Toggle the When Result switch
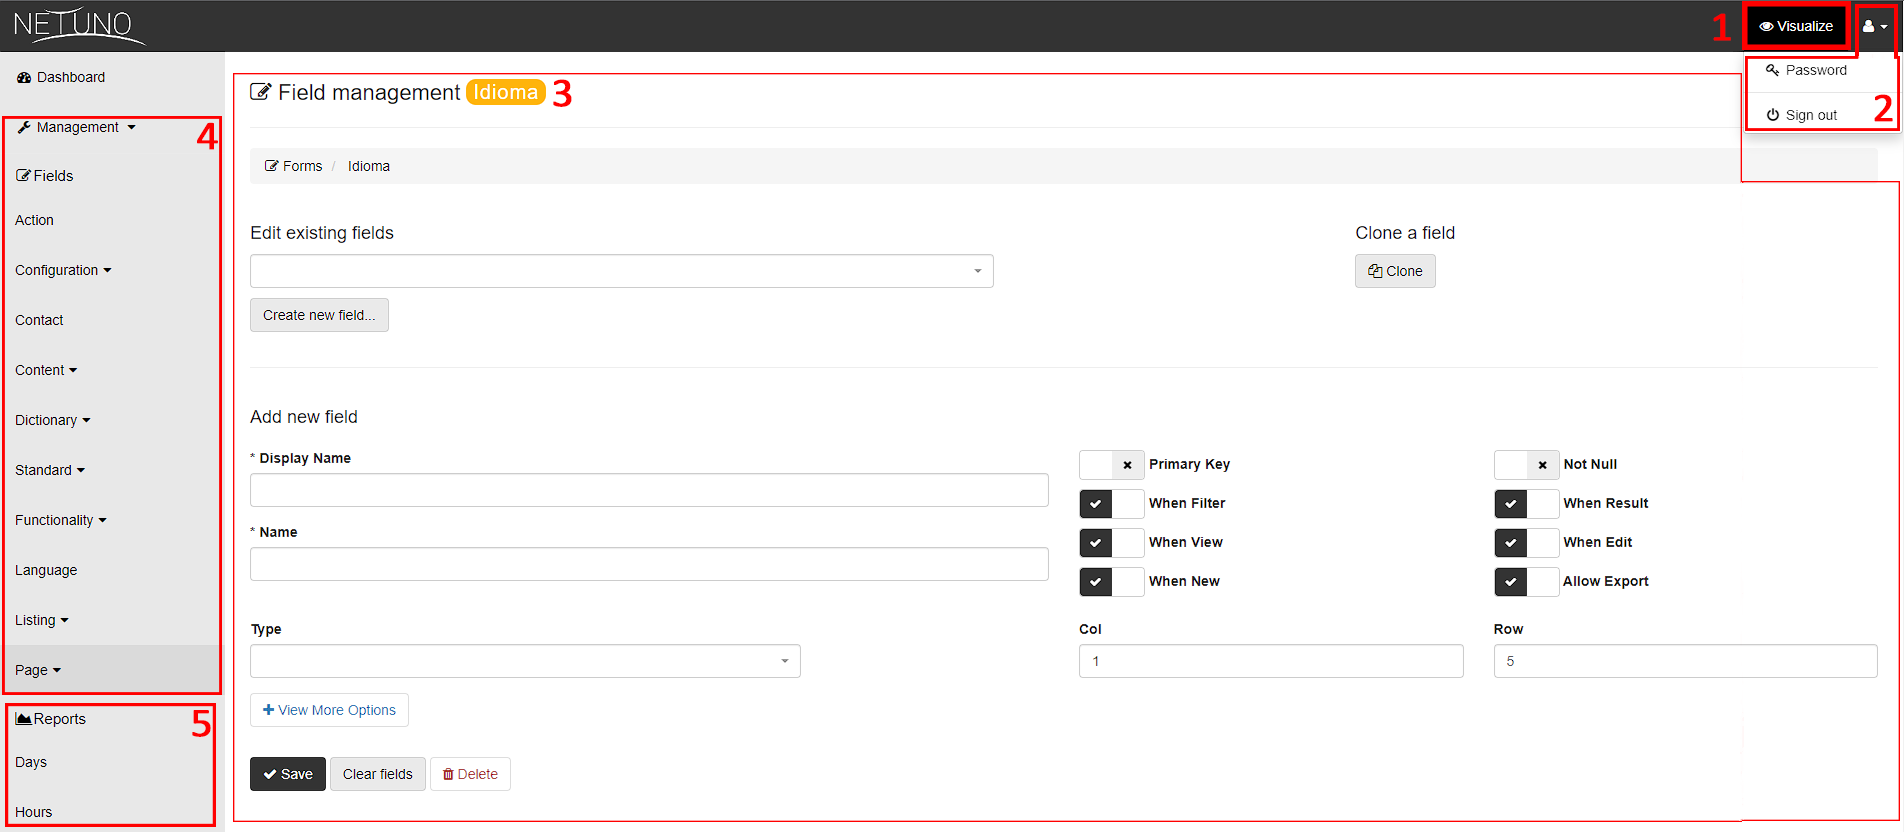This screenshot has width=1904, height=832. 1526,504
